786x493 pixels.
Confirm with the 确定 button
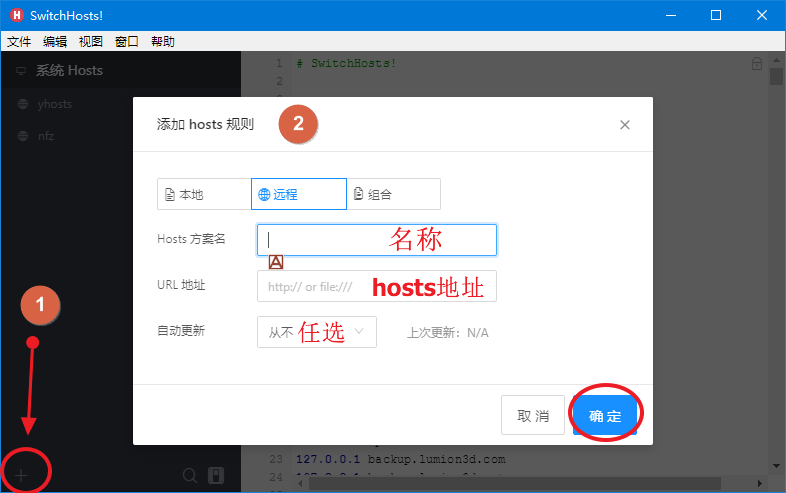click(x=605, y=415)
